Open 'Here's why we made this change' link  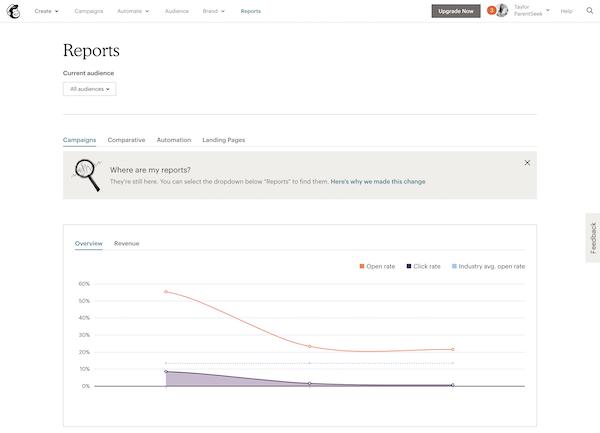click(377, 181)
